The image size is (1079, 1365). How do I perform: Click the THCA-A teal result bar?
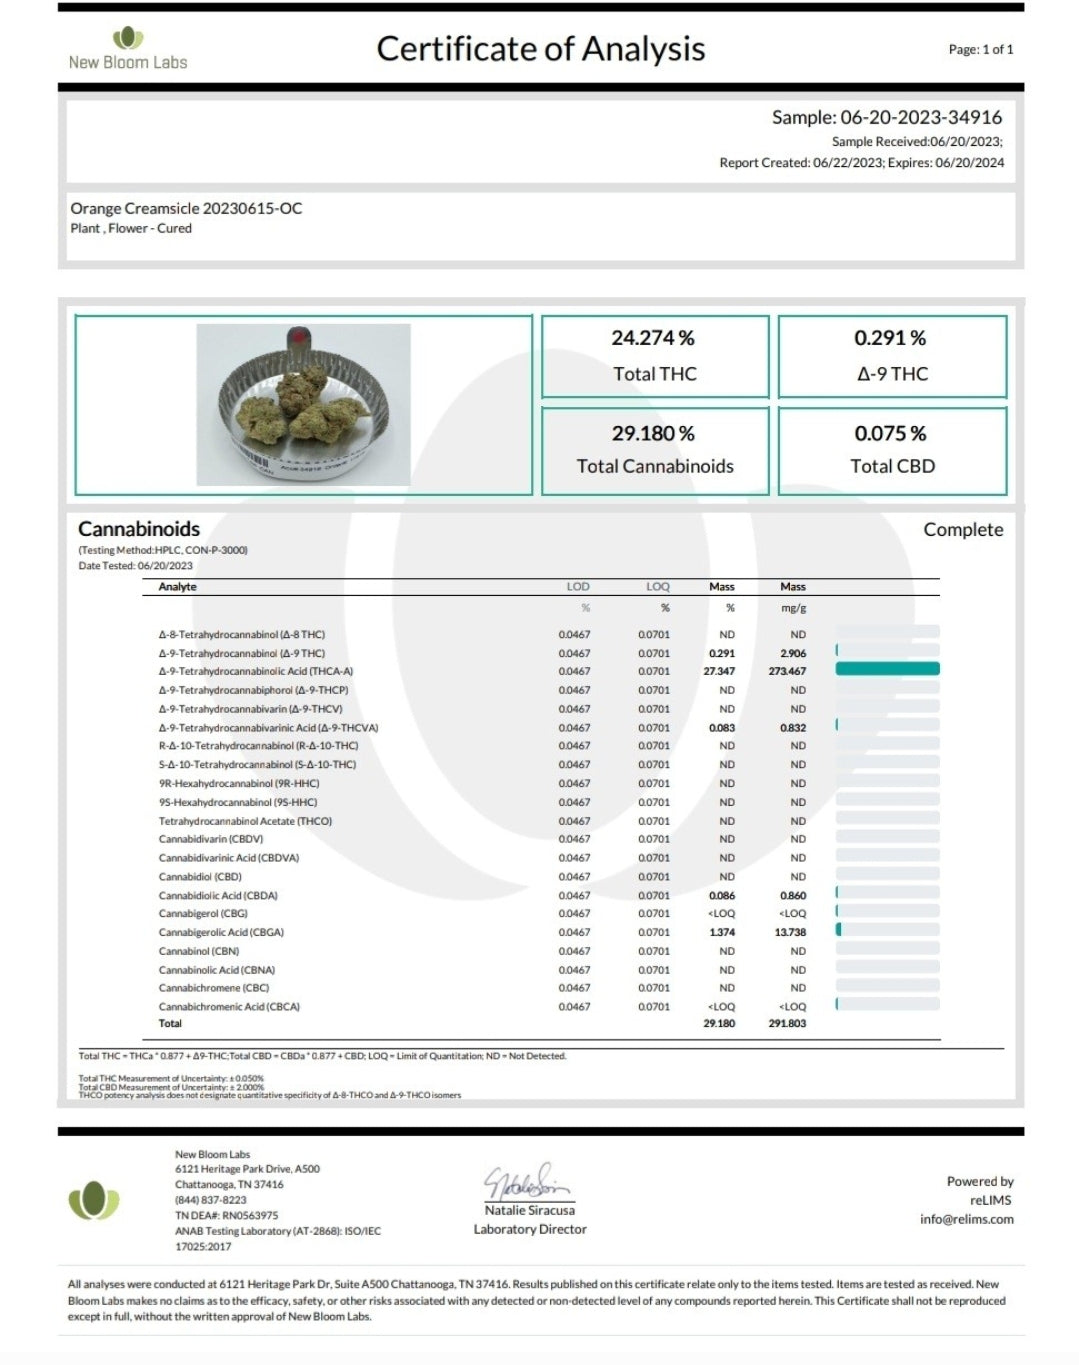(x=887, y=669)
